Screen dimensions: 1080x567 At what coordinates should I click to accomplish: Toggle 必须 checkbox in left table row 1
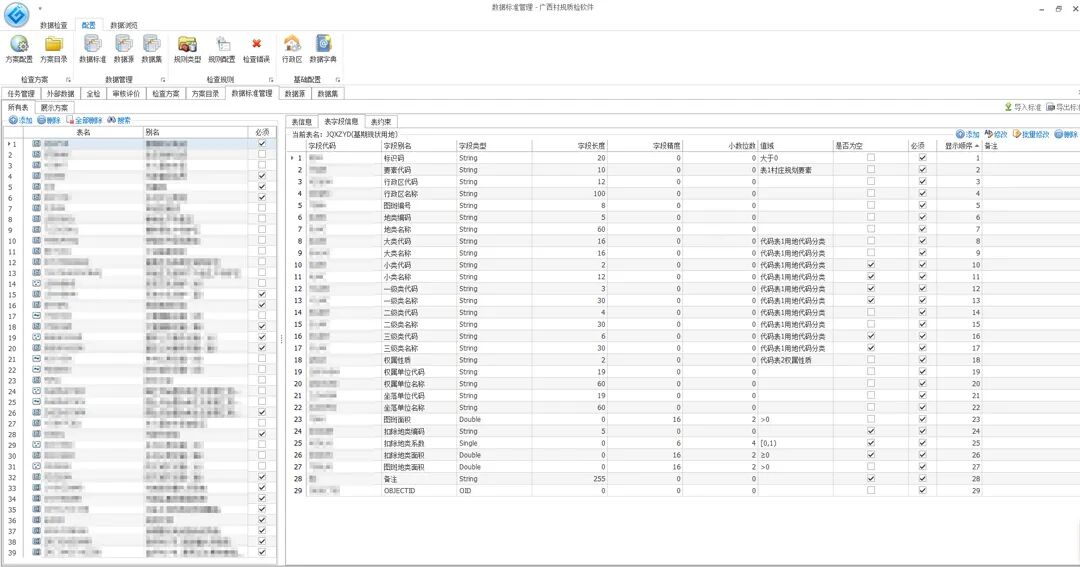(262, 144)
